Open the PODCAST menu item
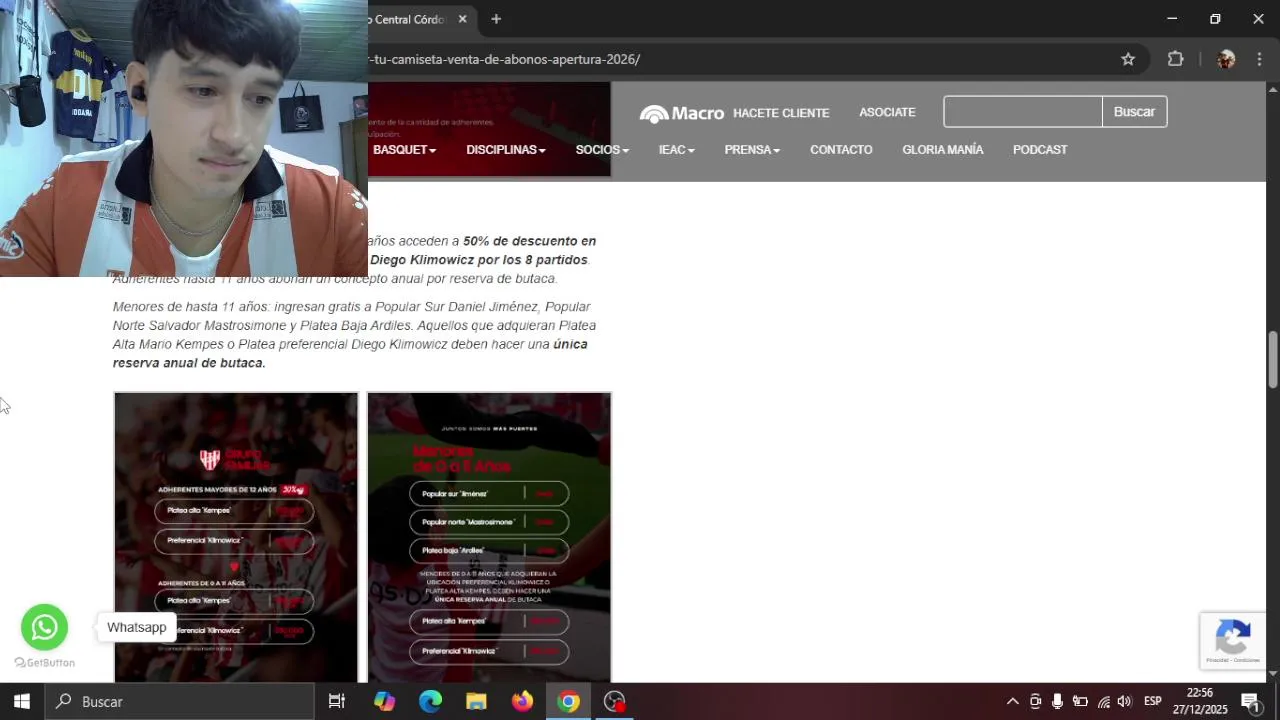 point(1040,150)
